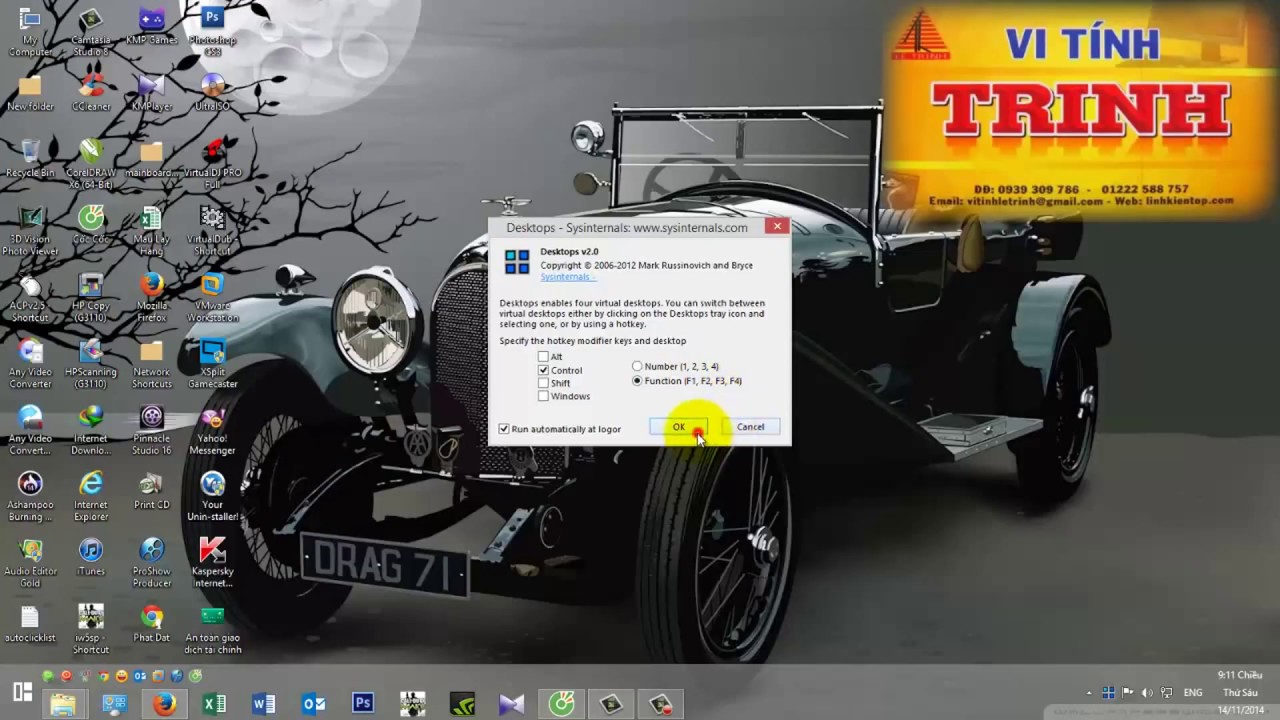Image resolution: width=1280 pixels, height=720 pixels.
Task: Open the Recycle Bin
Action: 30,158
